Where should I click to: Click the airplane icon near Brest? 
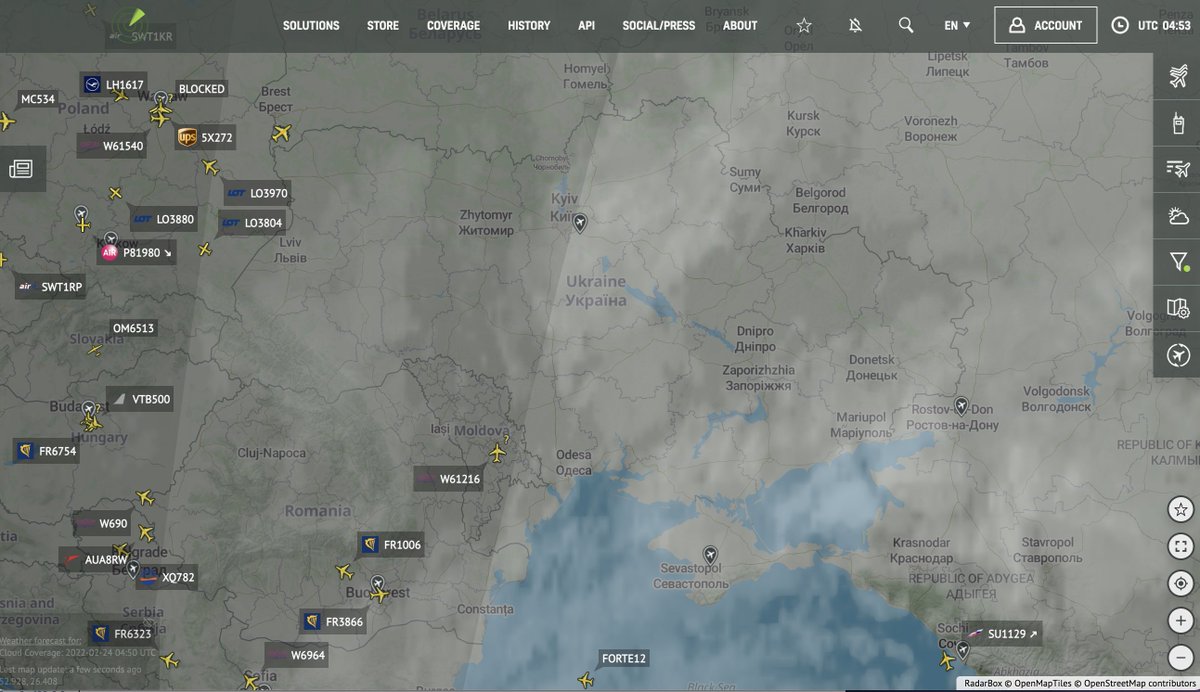[282, 132]
